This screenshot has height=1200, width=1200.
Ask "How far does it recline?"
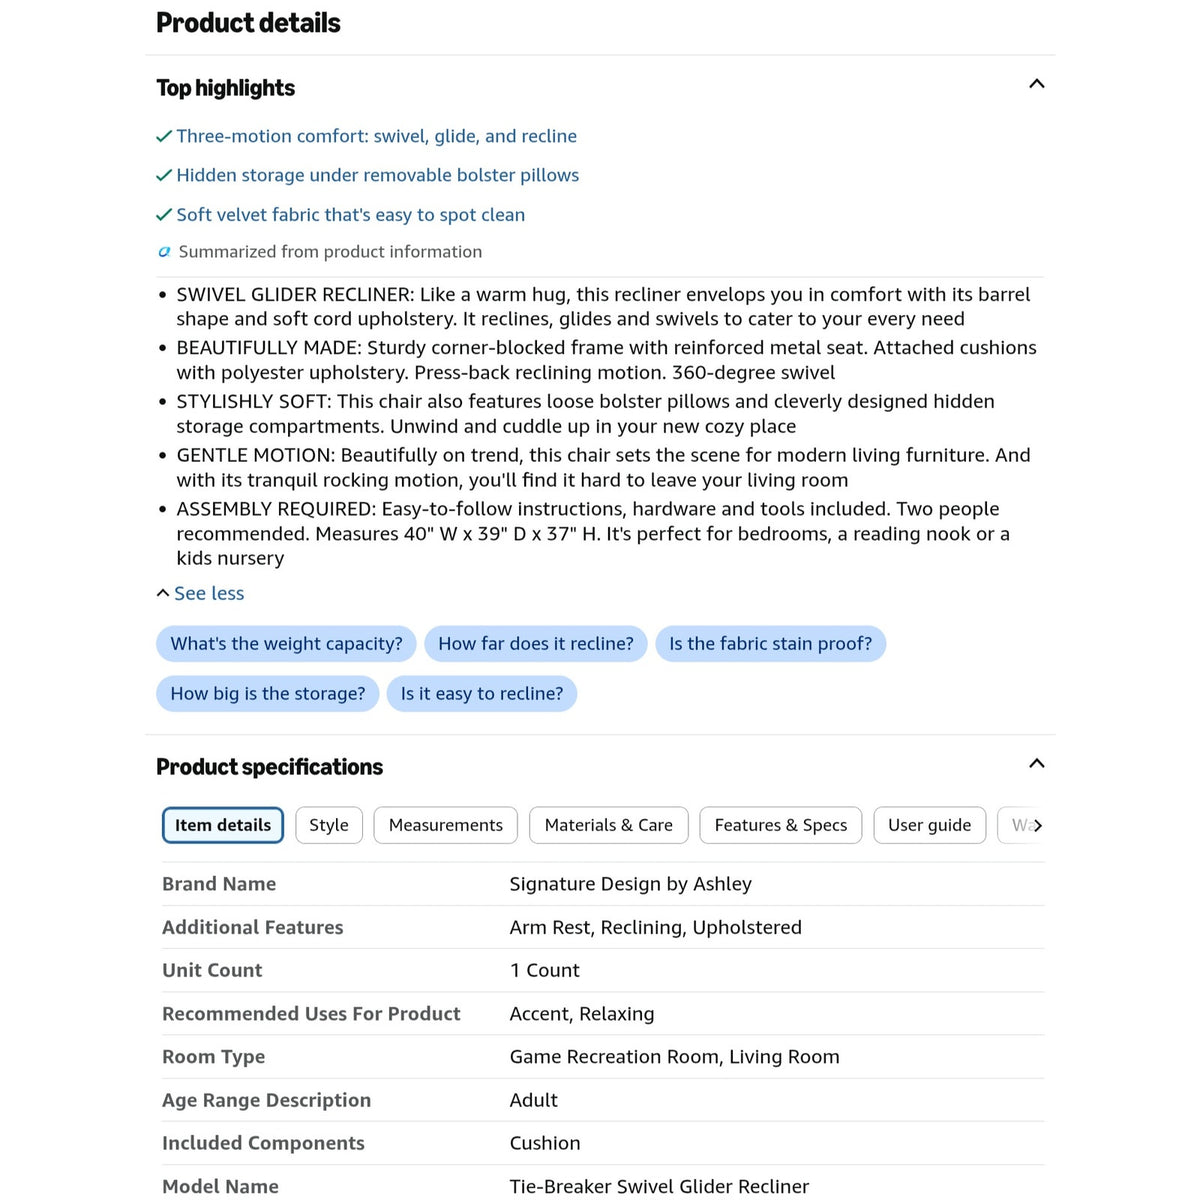click(x=536, y=644)
